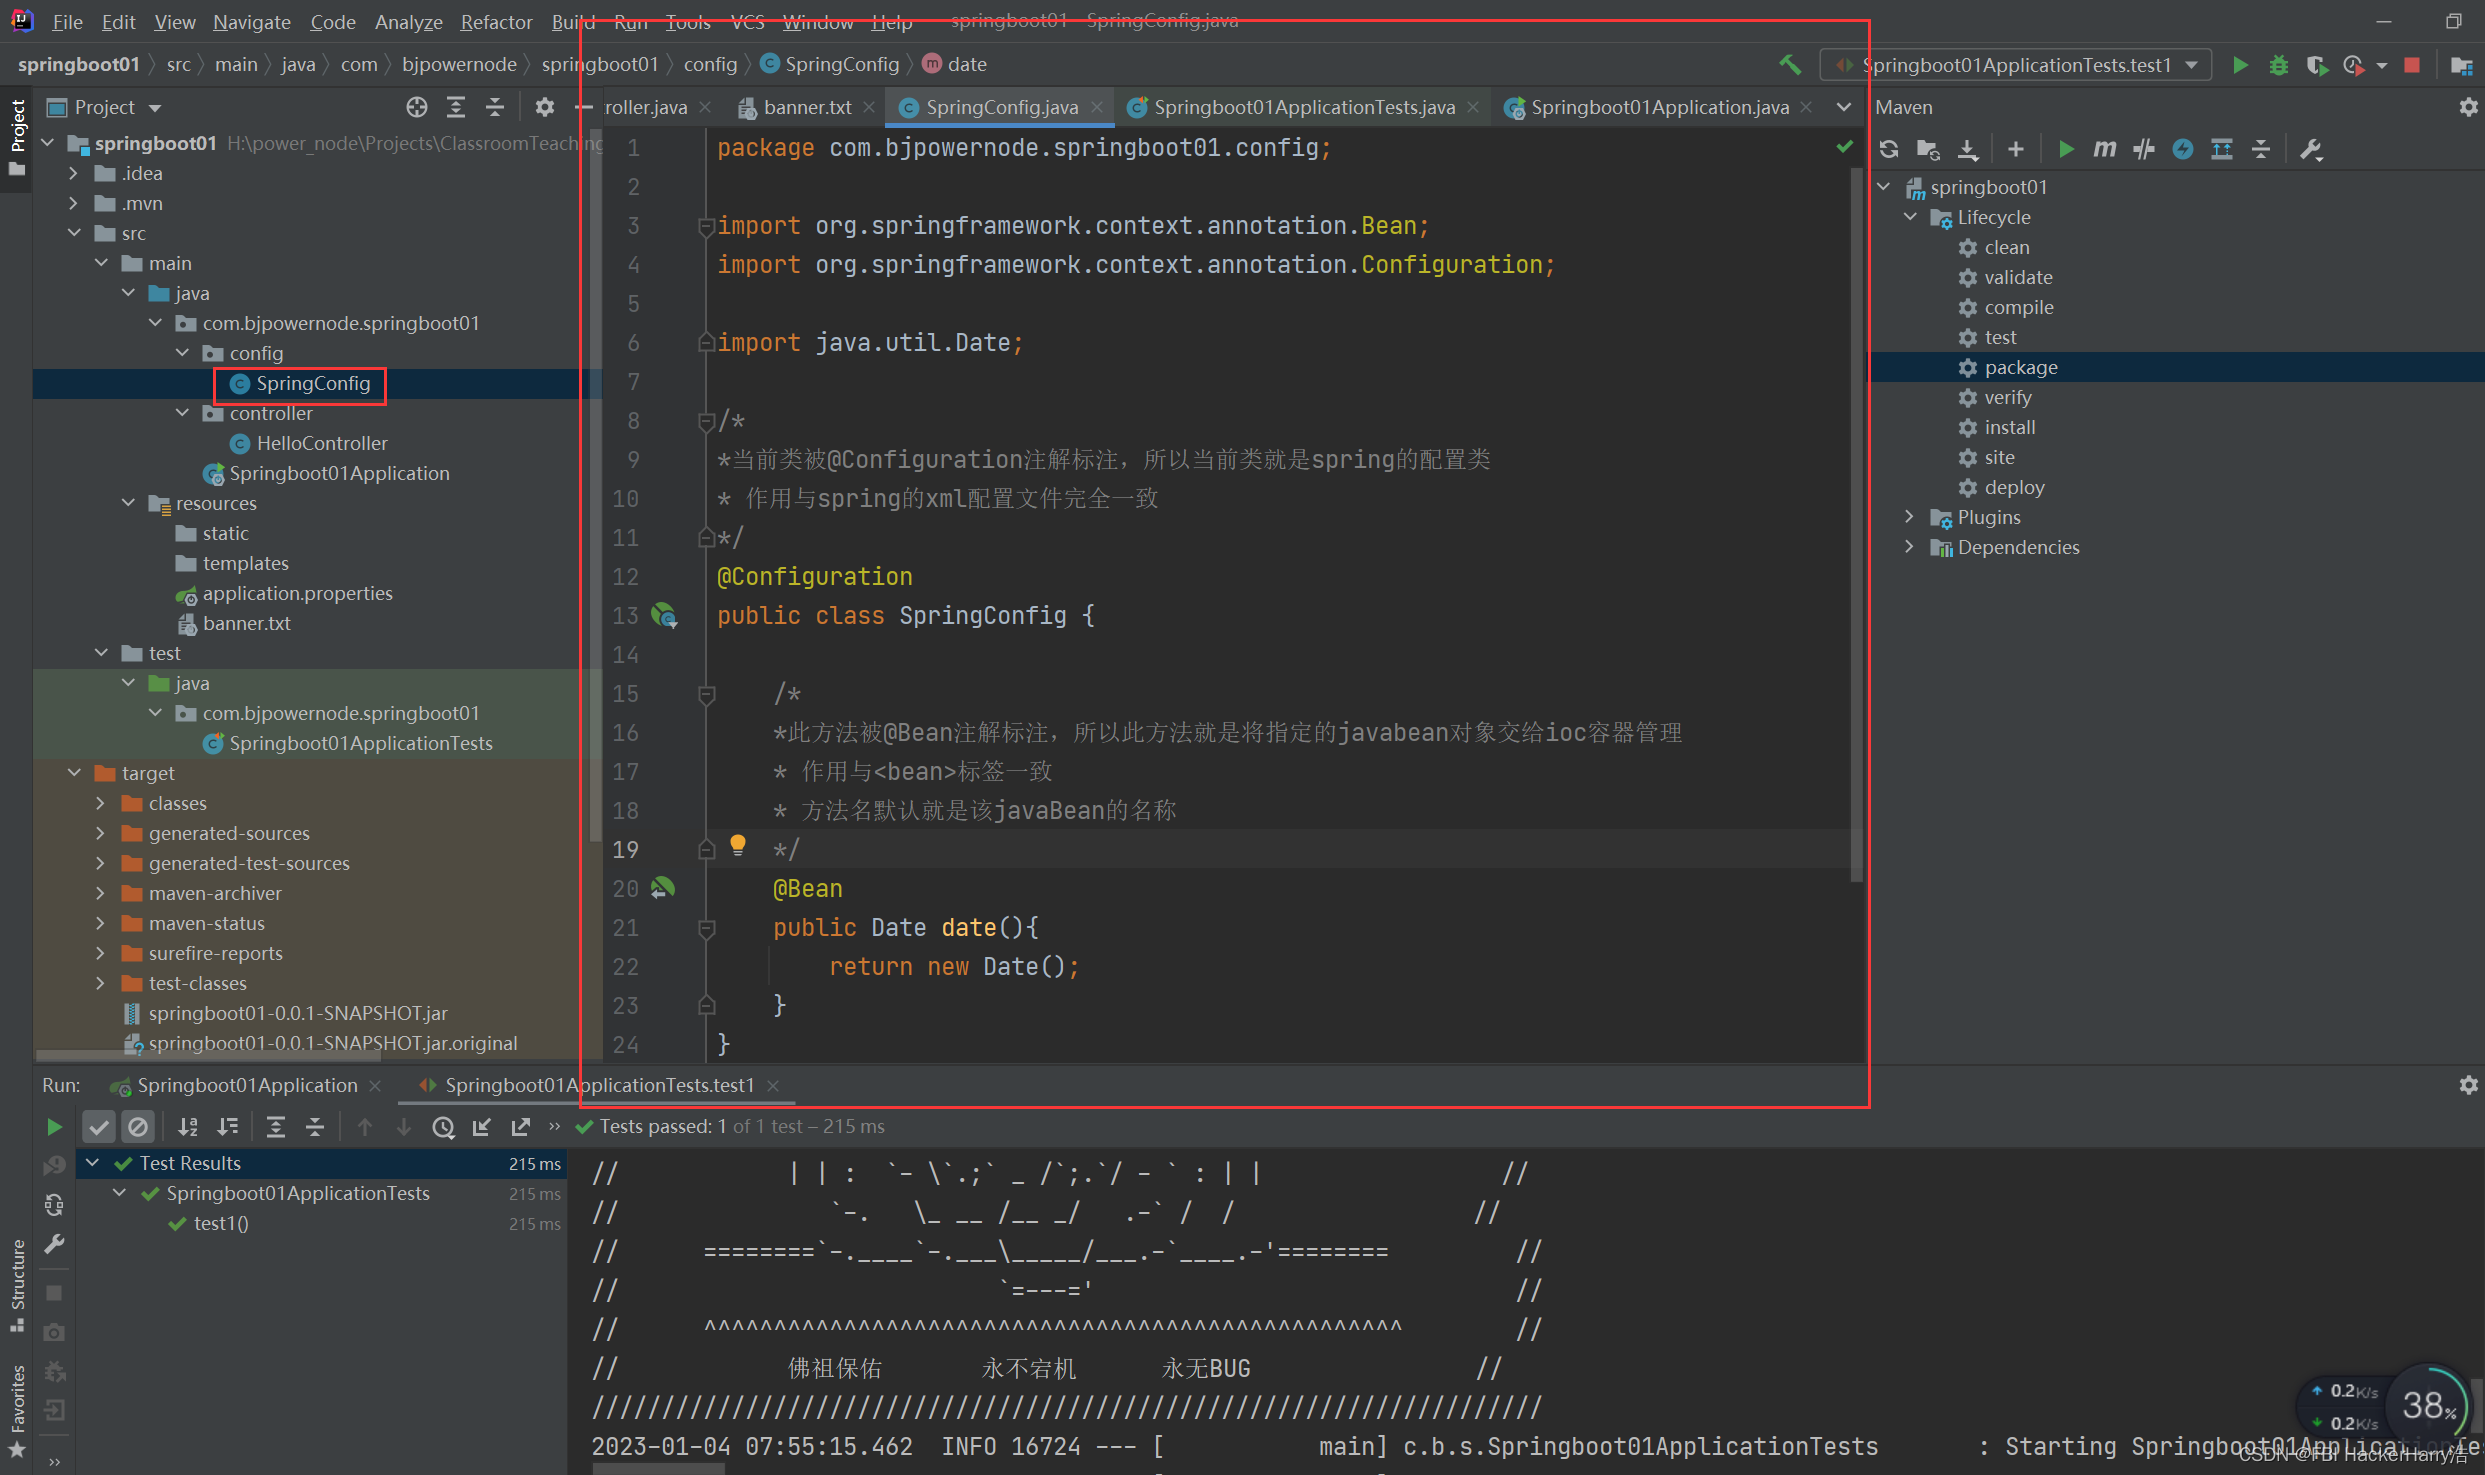2485x1475 pixels.
Task: Click the editor vertical scrollbar
Action: click(x=1856, y=525)
